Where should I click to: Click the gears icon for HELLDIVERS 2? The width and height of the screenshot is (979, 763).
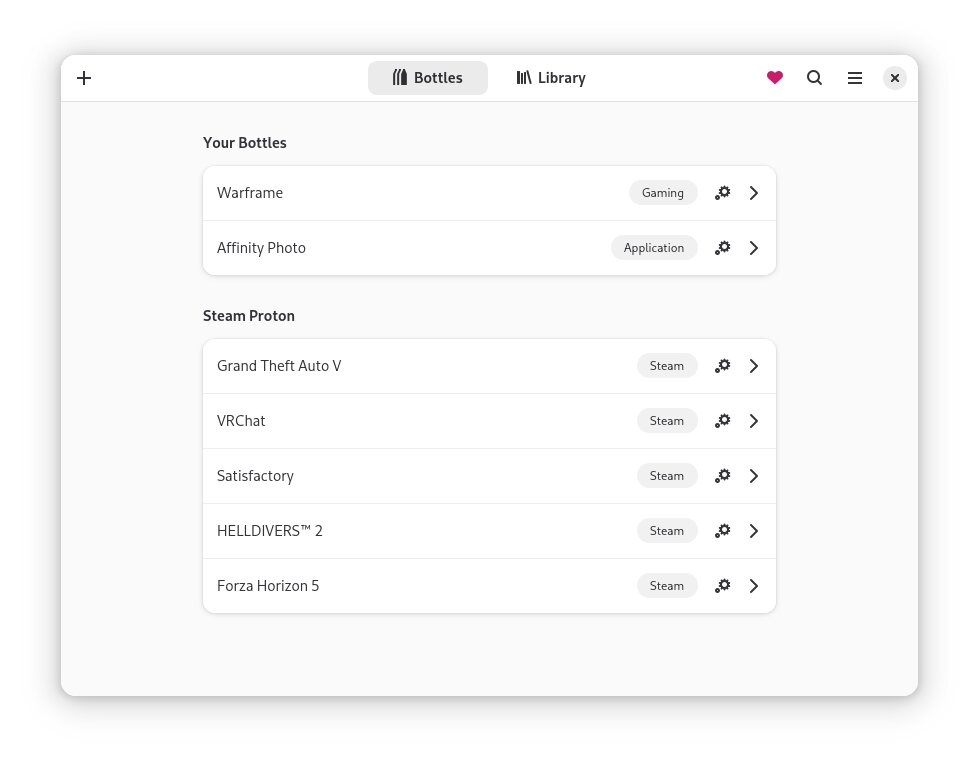(722, 531)
